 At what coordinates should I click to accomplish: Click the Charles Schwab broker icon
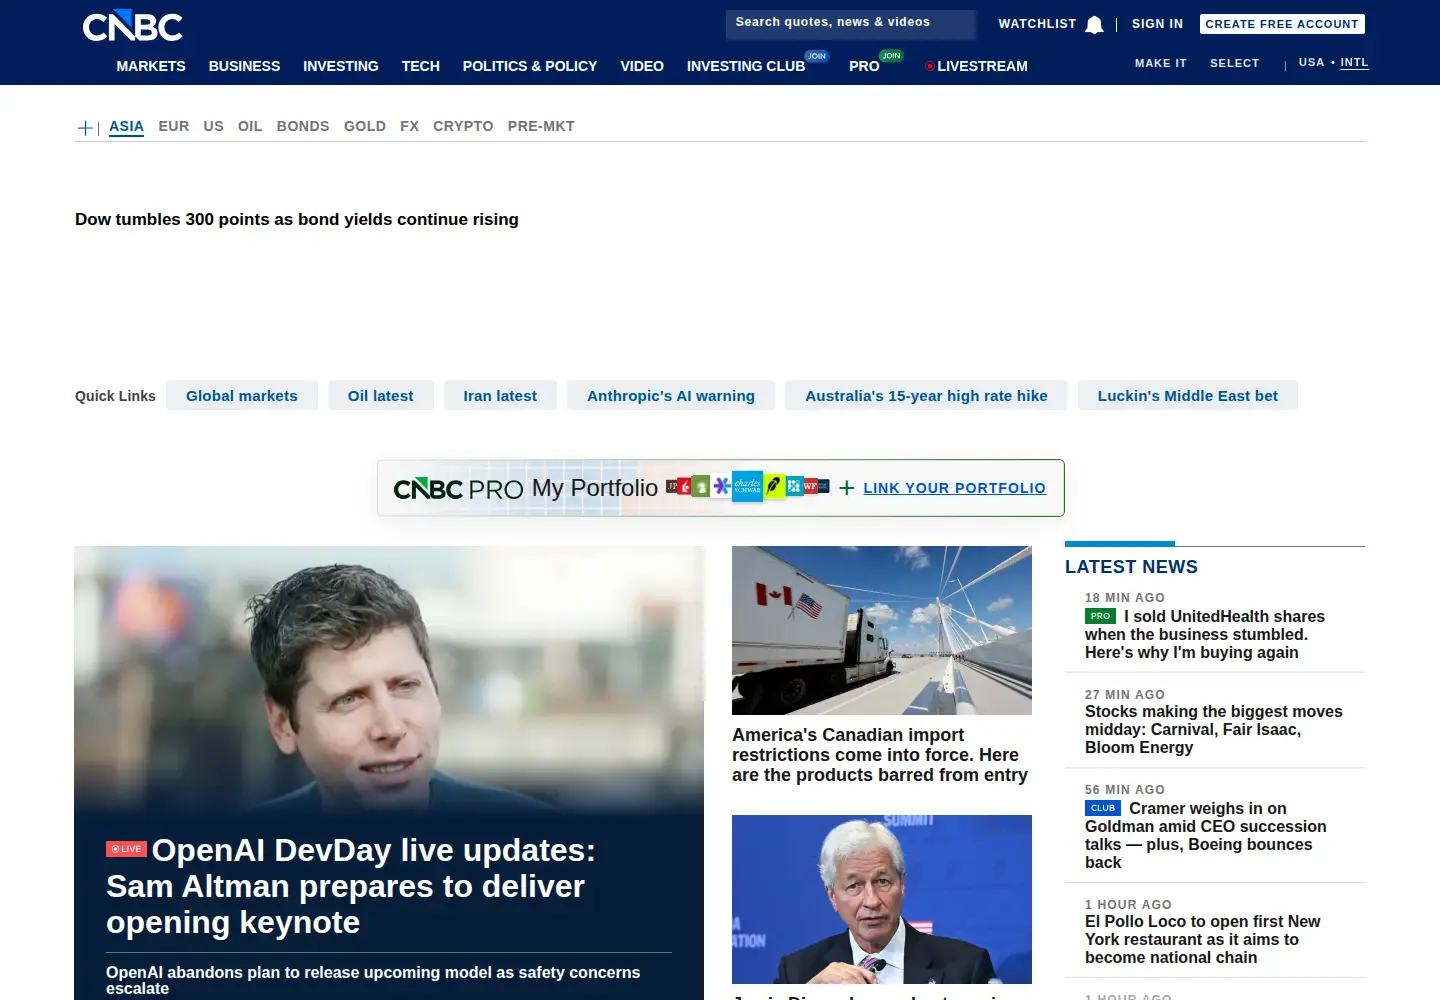pos(747,486)
